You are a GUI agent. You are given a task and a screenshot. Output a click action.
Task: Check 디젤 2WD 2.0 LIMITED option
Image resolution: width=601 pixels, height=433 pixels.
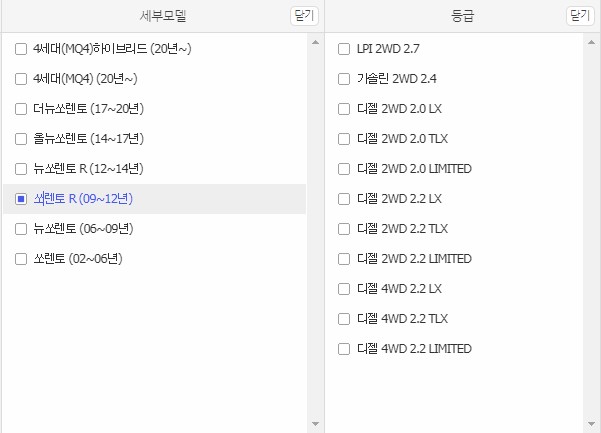tap(344, 169)
